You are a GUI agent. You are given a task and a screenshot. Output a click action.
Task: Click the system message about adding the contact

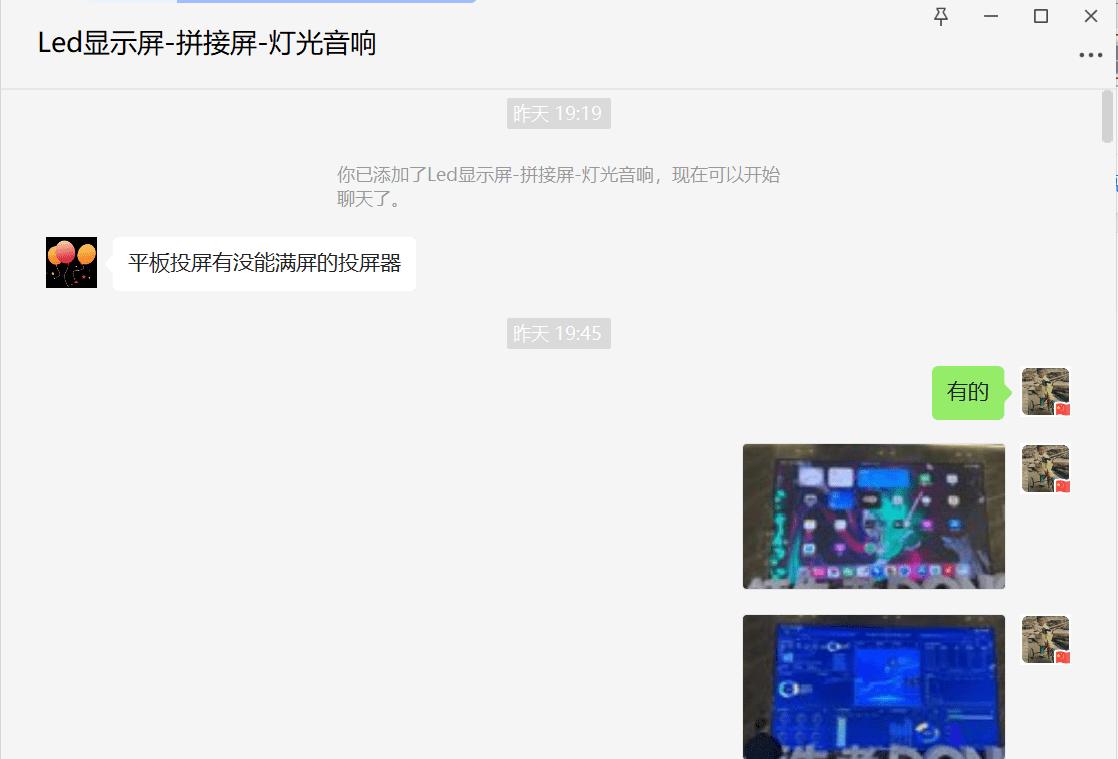[x=558, y=185]
